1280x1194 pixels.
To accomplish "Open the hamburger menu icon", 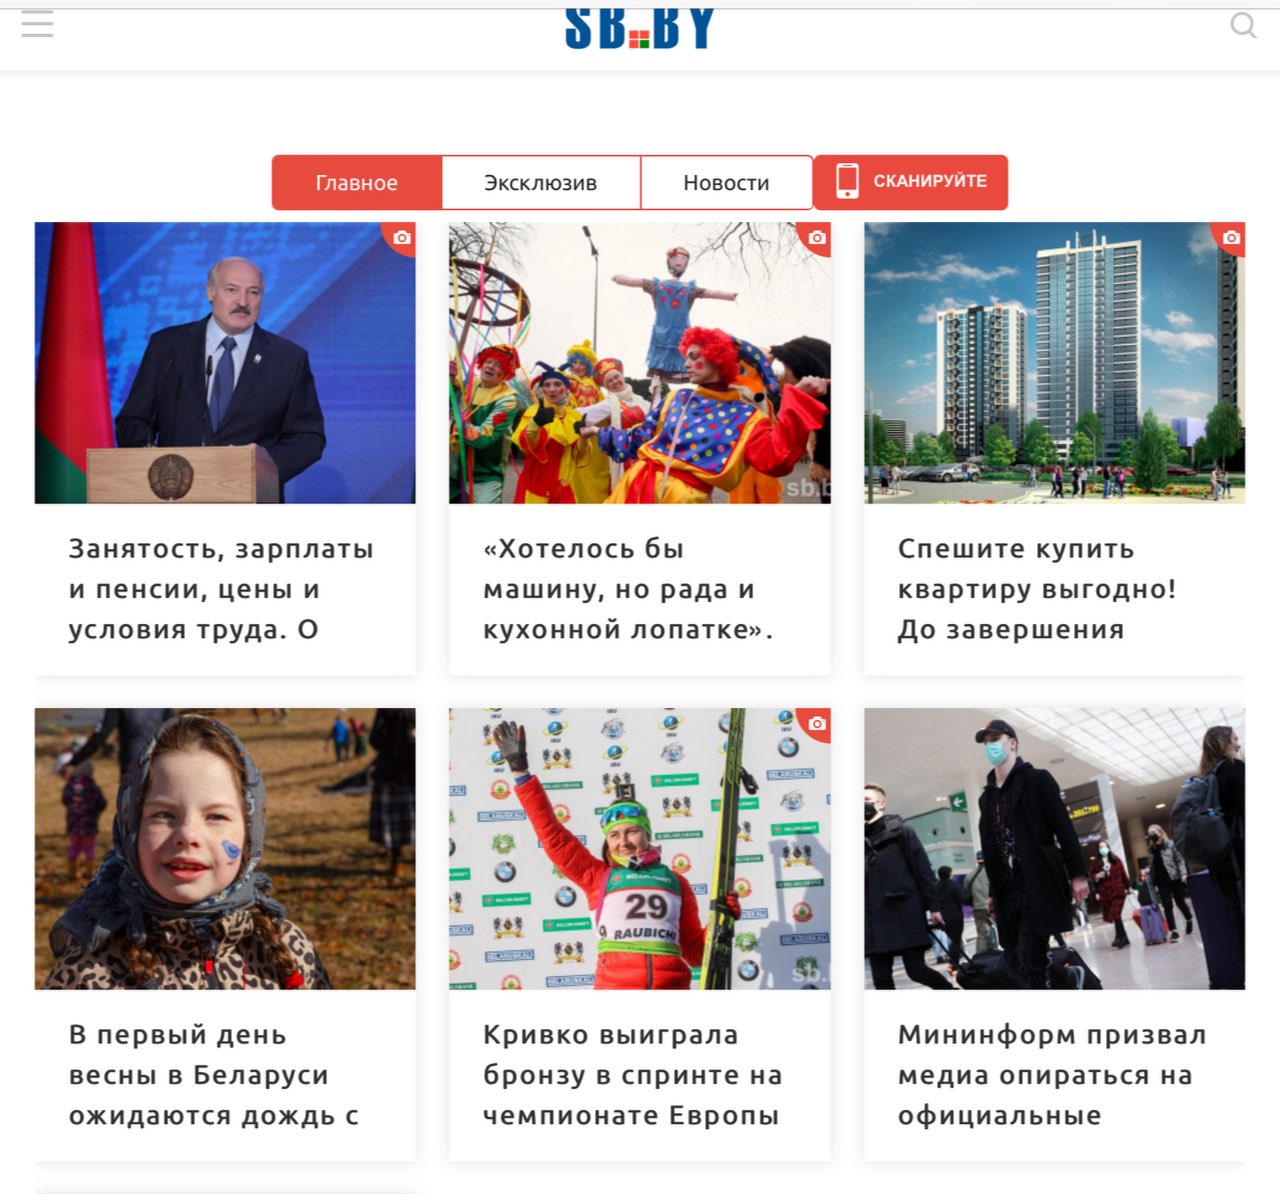I will tap(37, 25).
